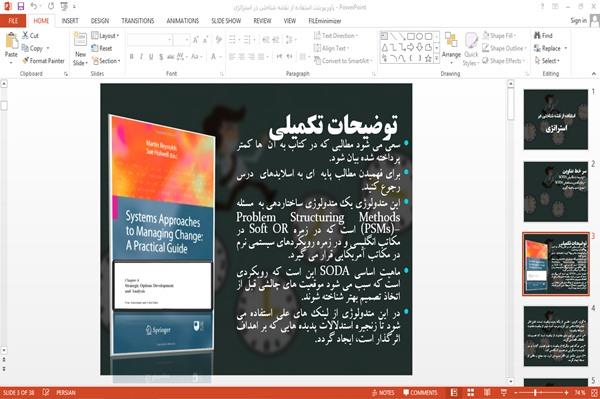This screenshot has height=399, width=600.
Task: Clear all formatting icon
Action: pos(218,40)
